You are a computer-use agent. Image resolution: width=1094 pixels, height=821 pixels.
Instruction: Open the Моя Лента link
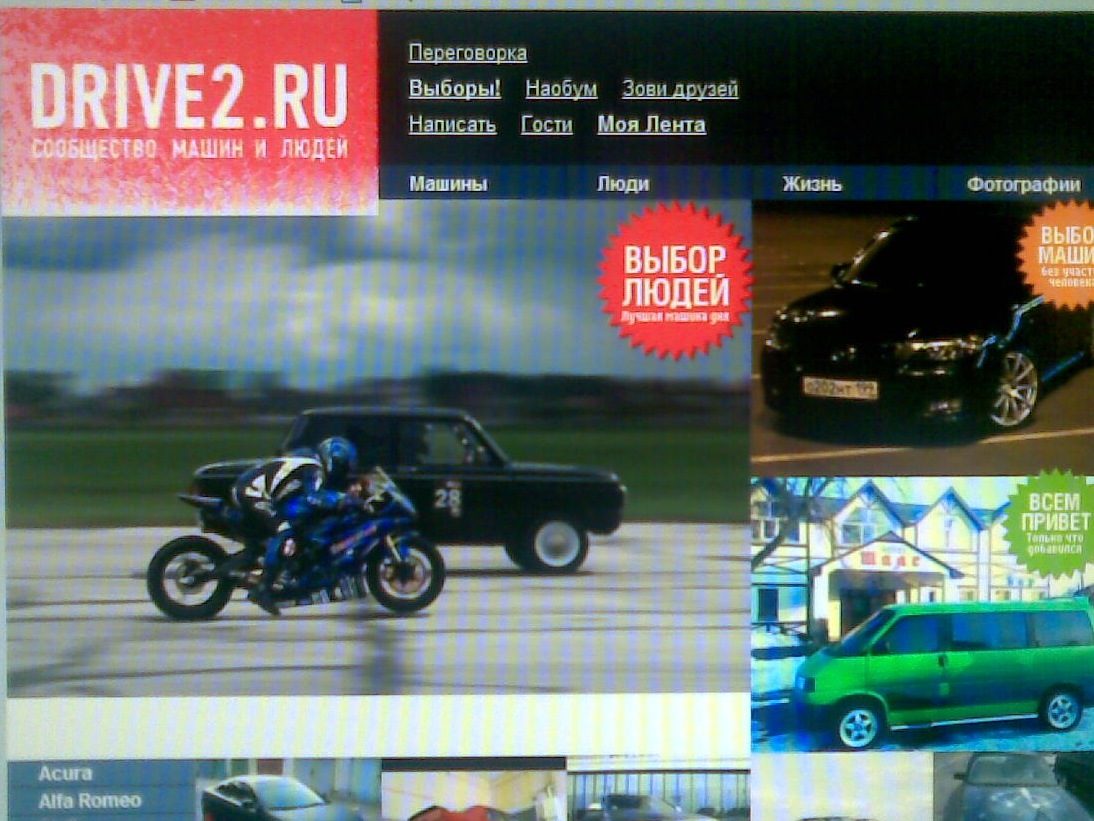pos(651,125)
